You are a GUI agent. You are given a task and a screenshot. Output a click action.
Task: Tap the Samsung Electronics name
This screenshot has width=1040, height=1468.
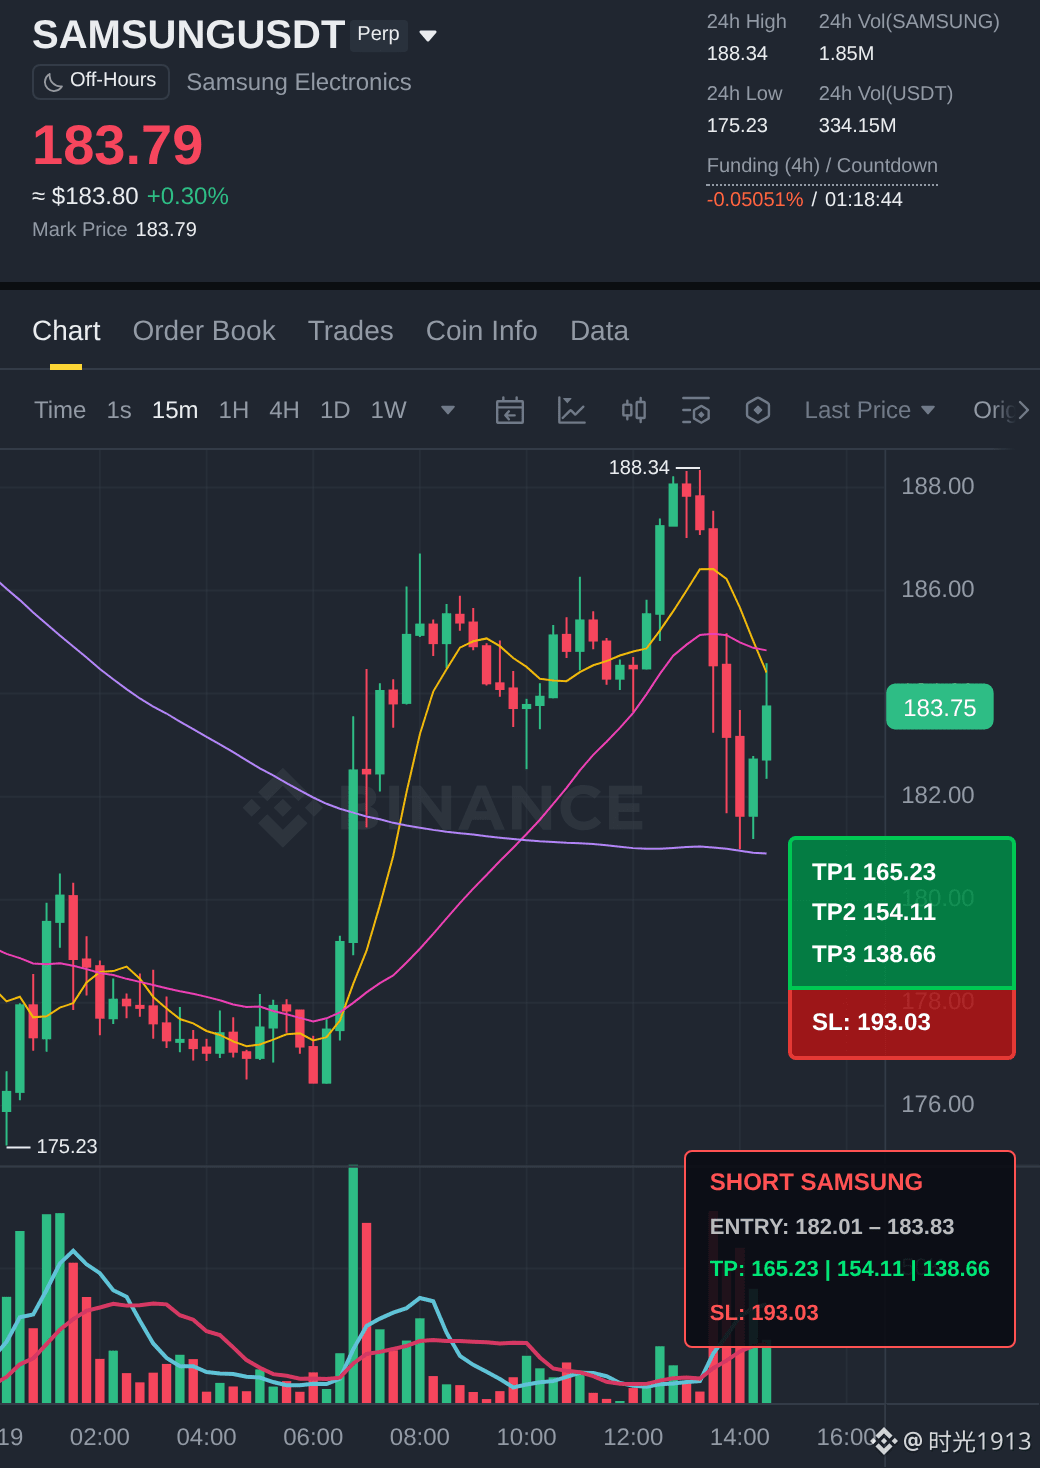[299, 82]
